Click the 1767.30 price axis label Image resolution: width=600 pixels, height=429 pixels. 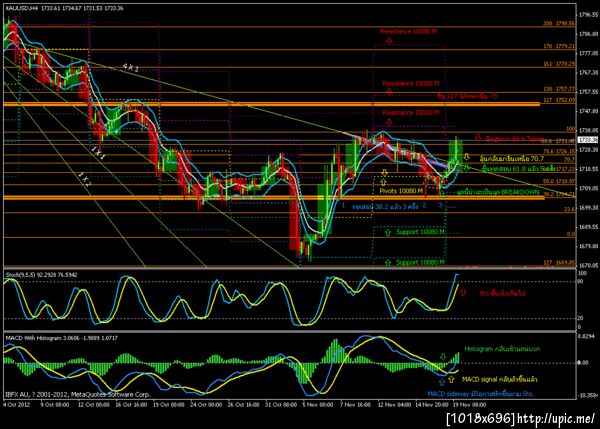pos(589,72)
